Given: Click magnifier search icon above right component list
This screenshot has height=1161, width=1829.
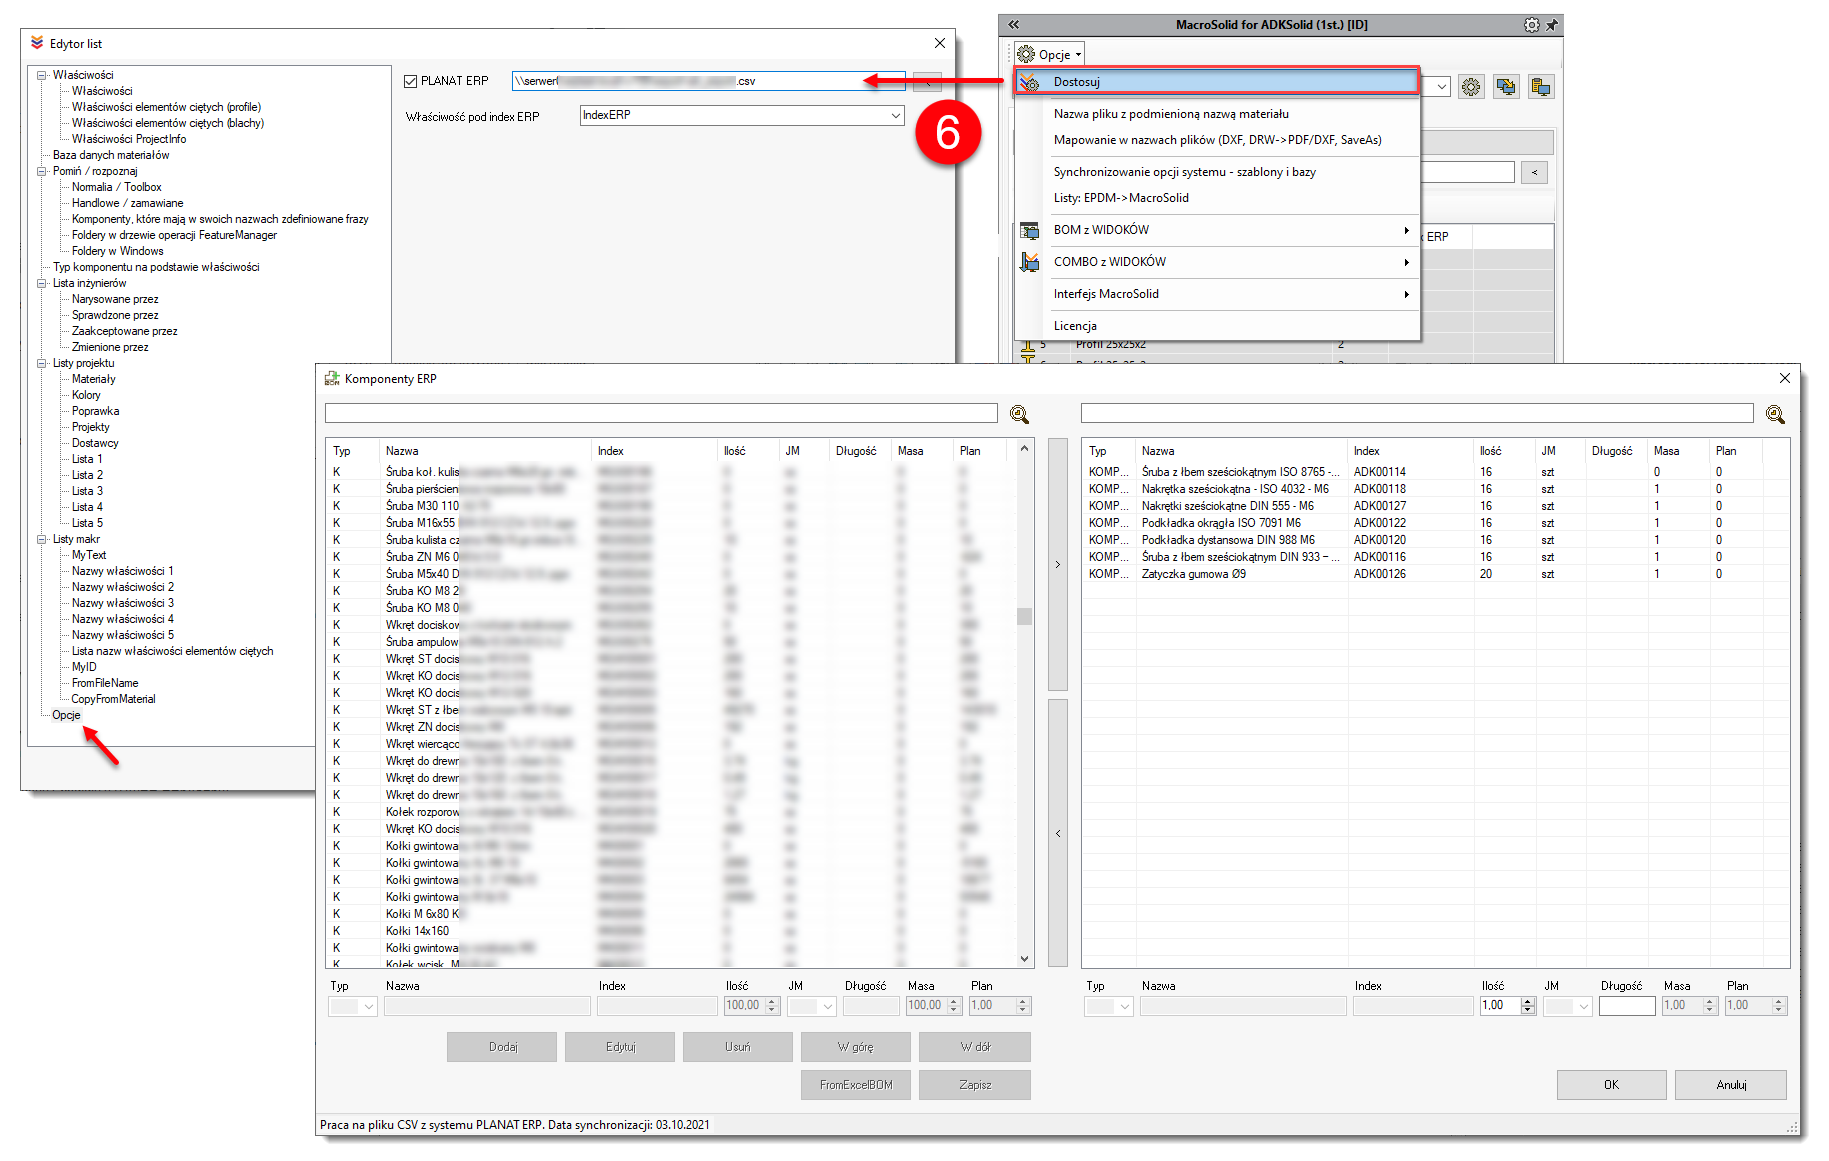Looking at the screenshot, I should 1775,414.
